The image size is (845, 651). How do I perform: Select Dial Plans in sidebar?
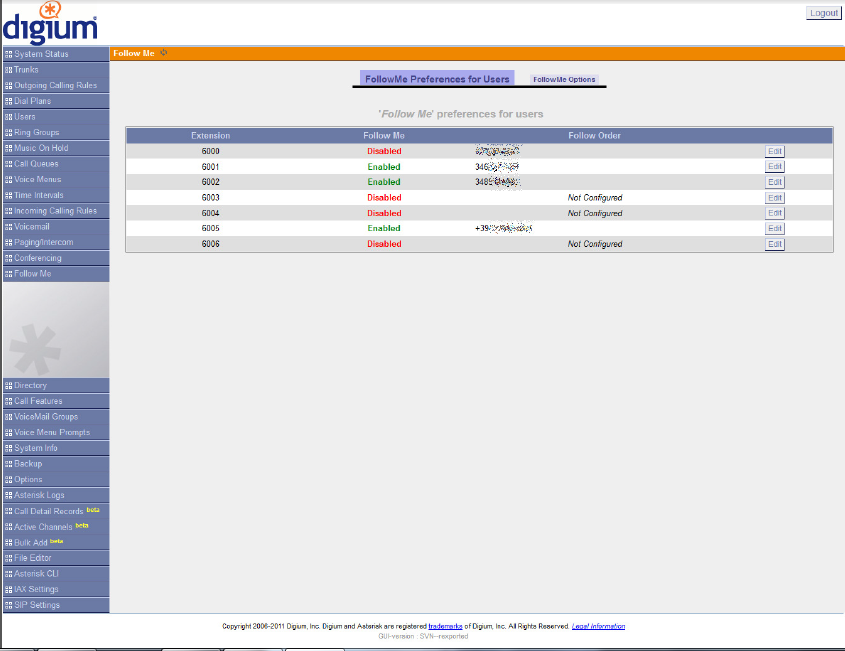[x=56, y=101]
